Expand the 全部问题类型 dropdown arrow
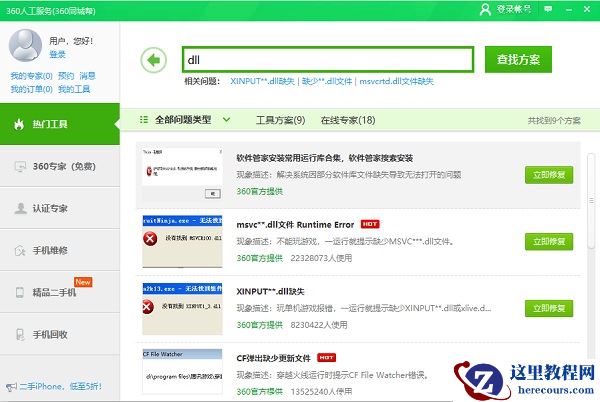The height and width of the screenshot is (402, 600). [226, 120]
